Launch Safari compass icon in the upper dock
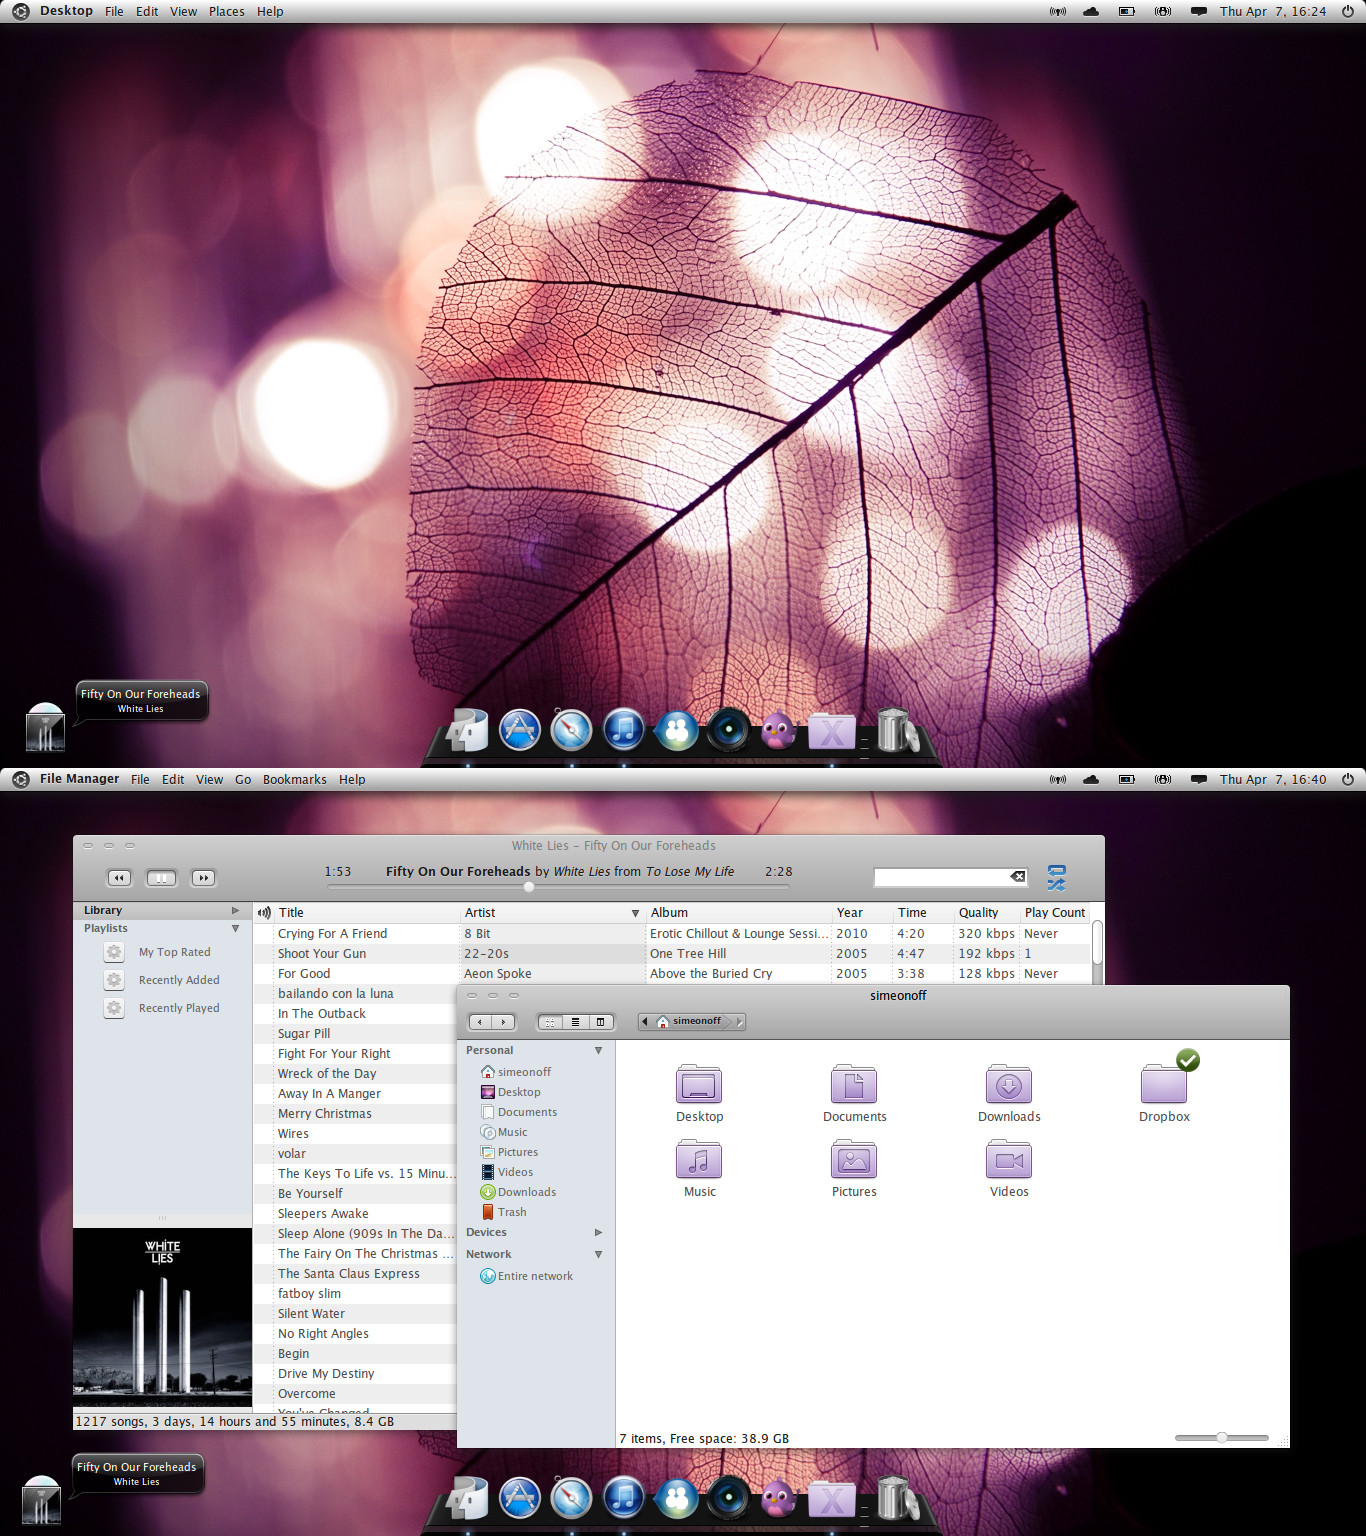The image size is (1366, 1536). pyautogui.click(x=572, y=730)
